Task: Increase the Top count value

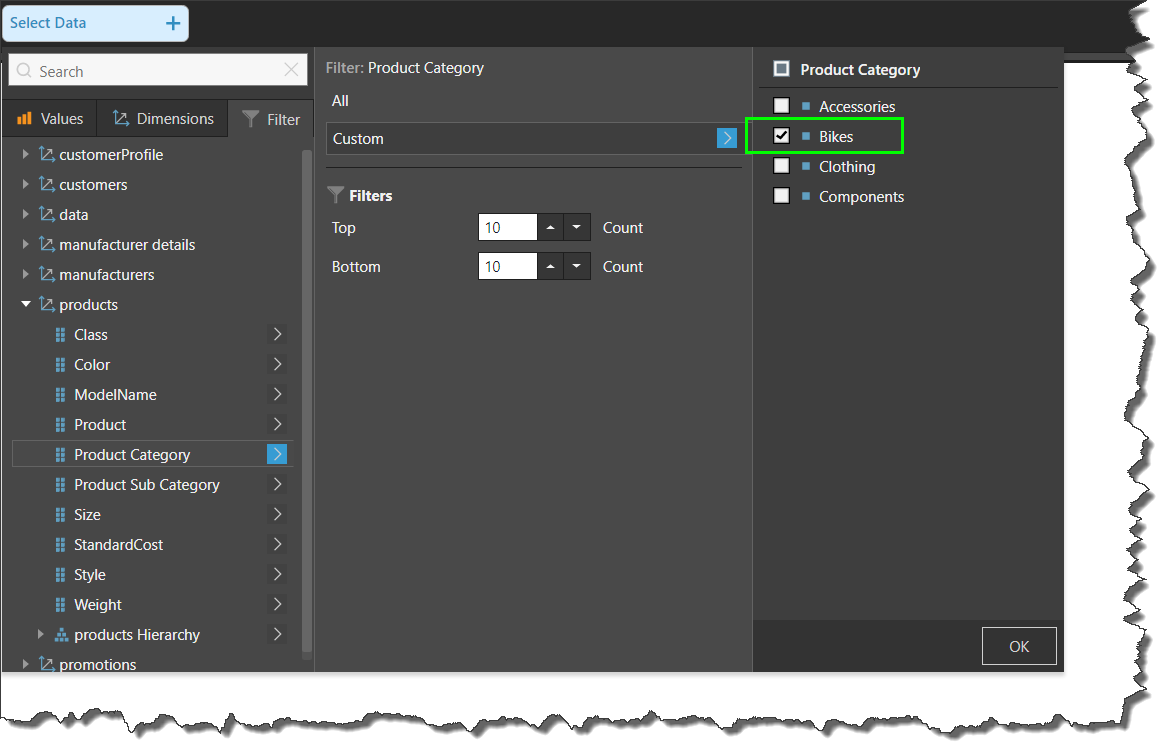Action: point(551,228)
